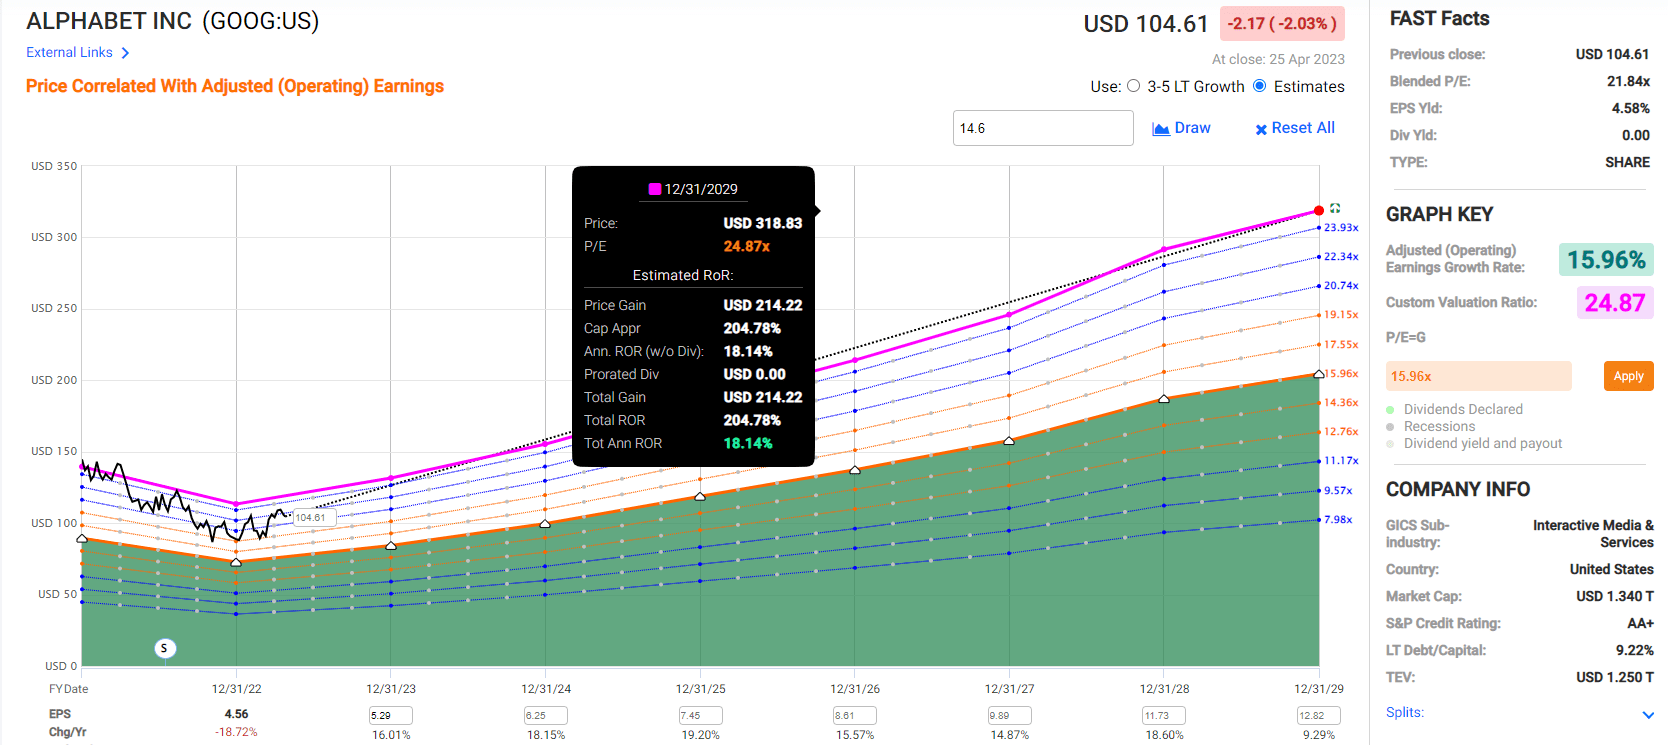Apply the P/E=G valuation ratio
This screenshot has height=745, width=1668.
click(1628, 376)
